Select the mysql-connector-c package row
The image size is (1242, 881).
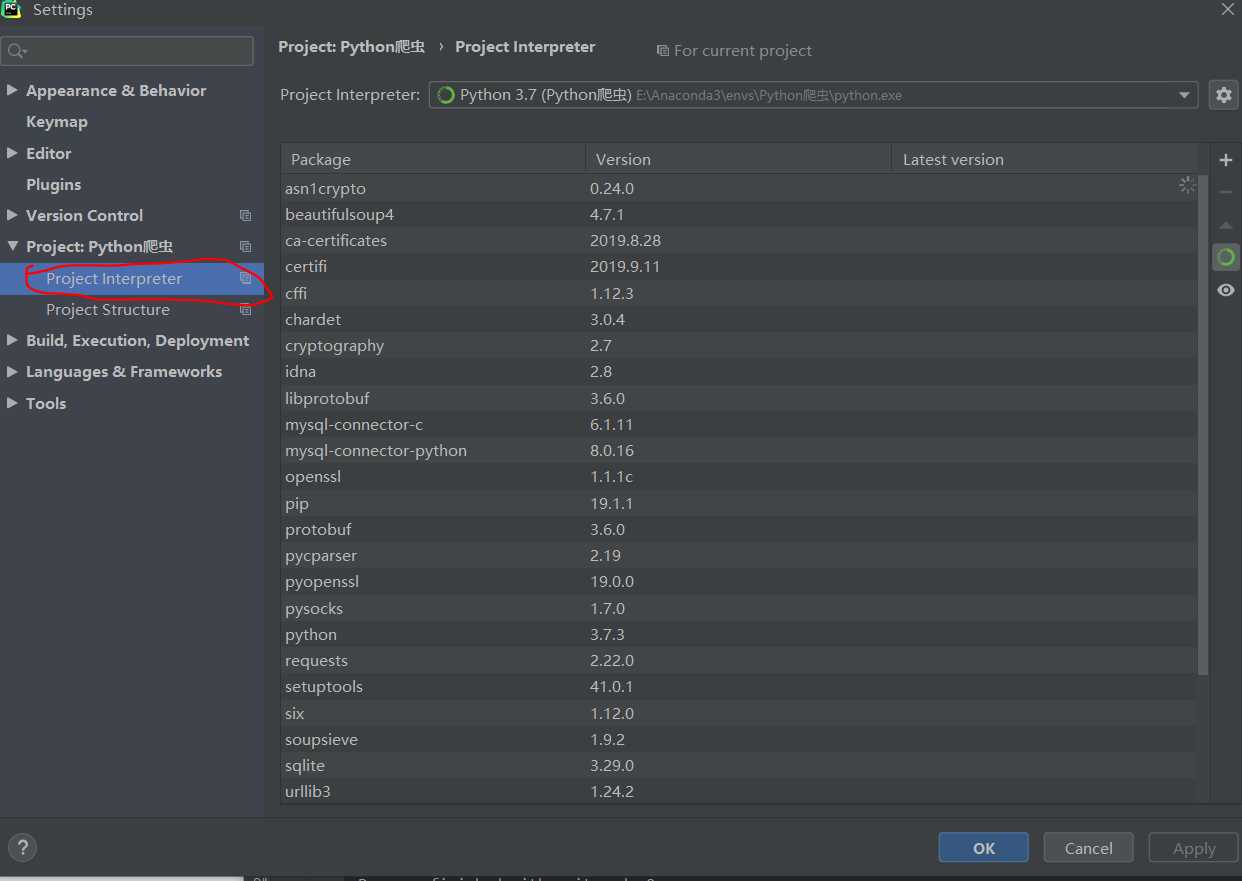739,424
